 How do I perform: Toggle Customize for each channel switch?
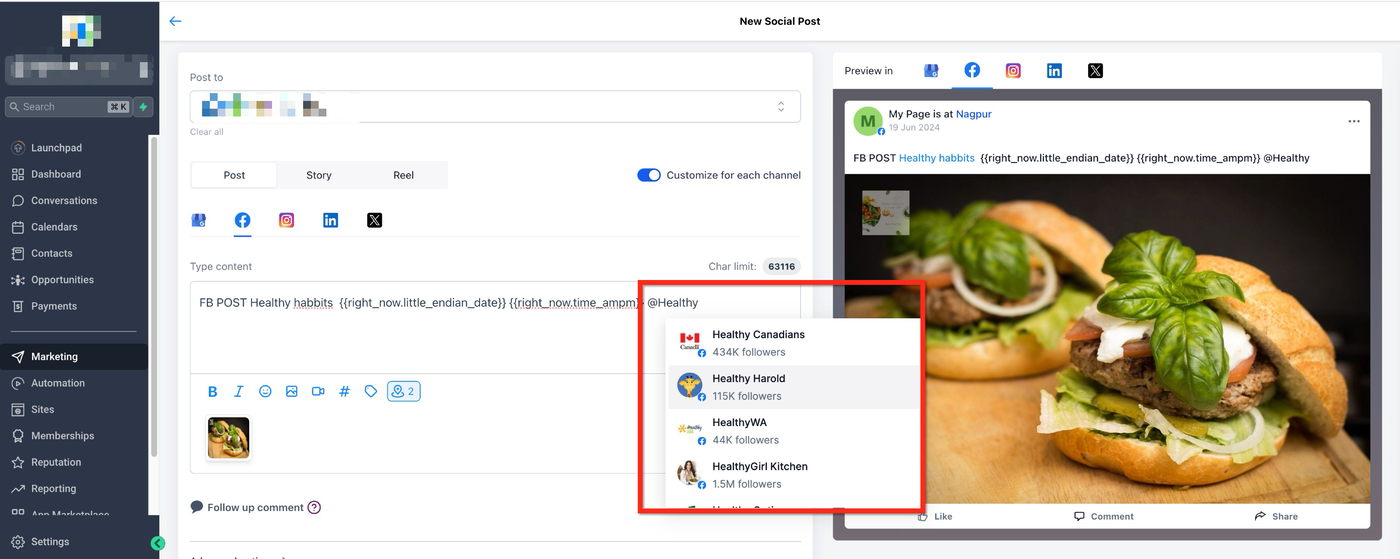click(x=649, y=175)
